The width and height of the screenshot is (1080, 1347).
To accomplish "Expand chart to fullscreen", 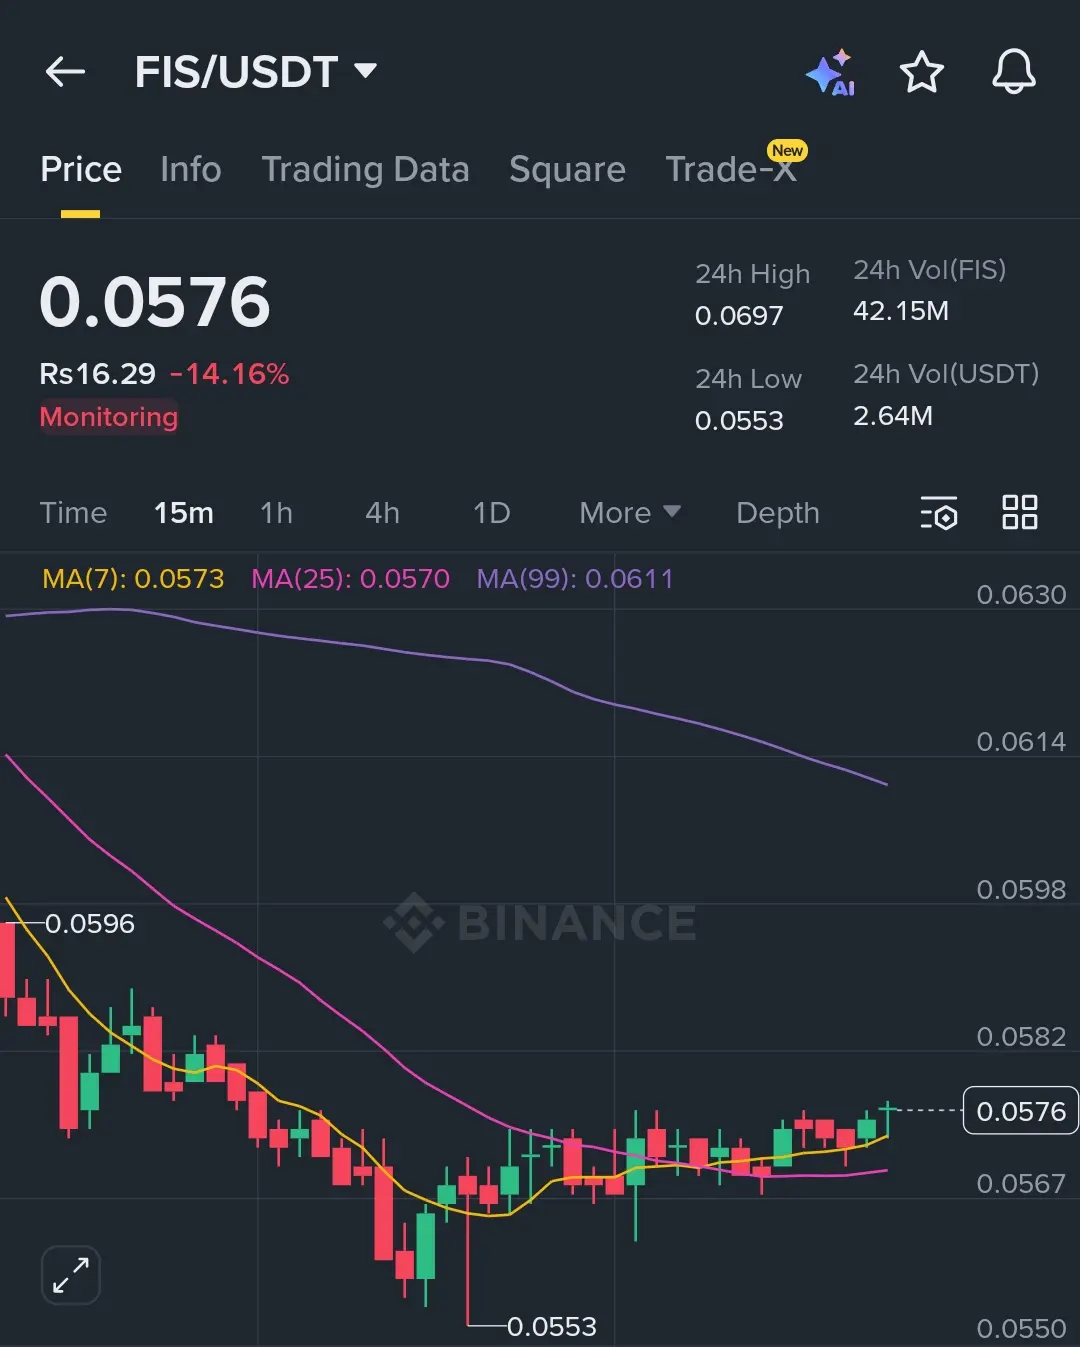I will pos(71,1275).
